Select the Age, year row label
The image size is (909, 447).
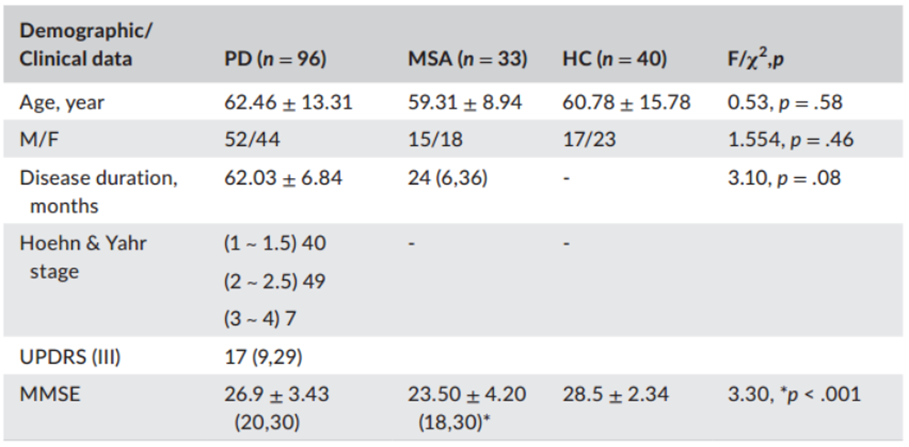62,102
